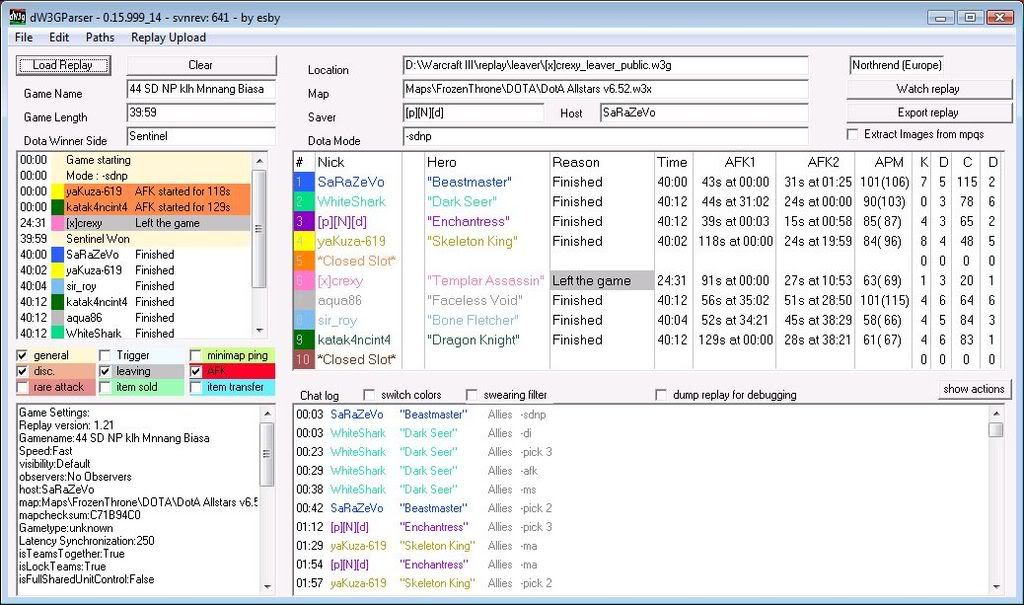Click the Saver name field
Viewport: 1024px width, 605px height.
(473, 112)
